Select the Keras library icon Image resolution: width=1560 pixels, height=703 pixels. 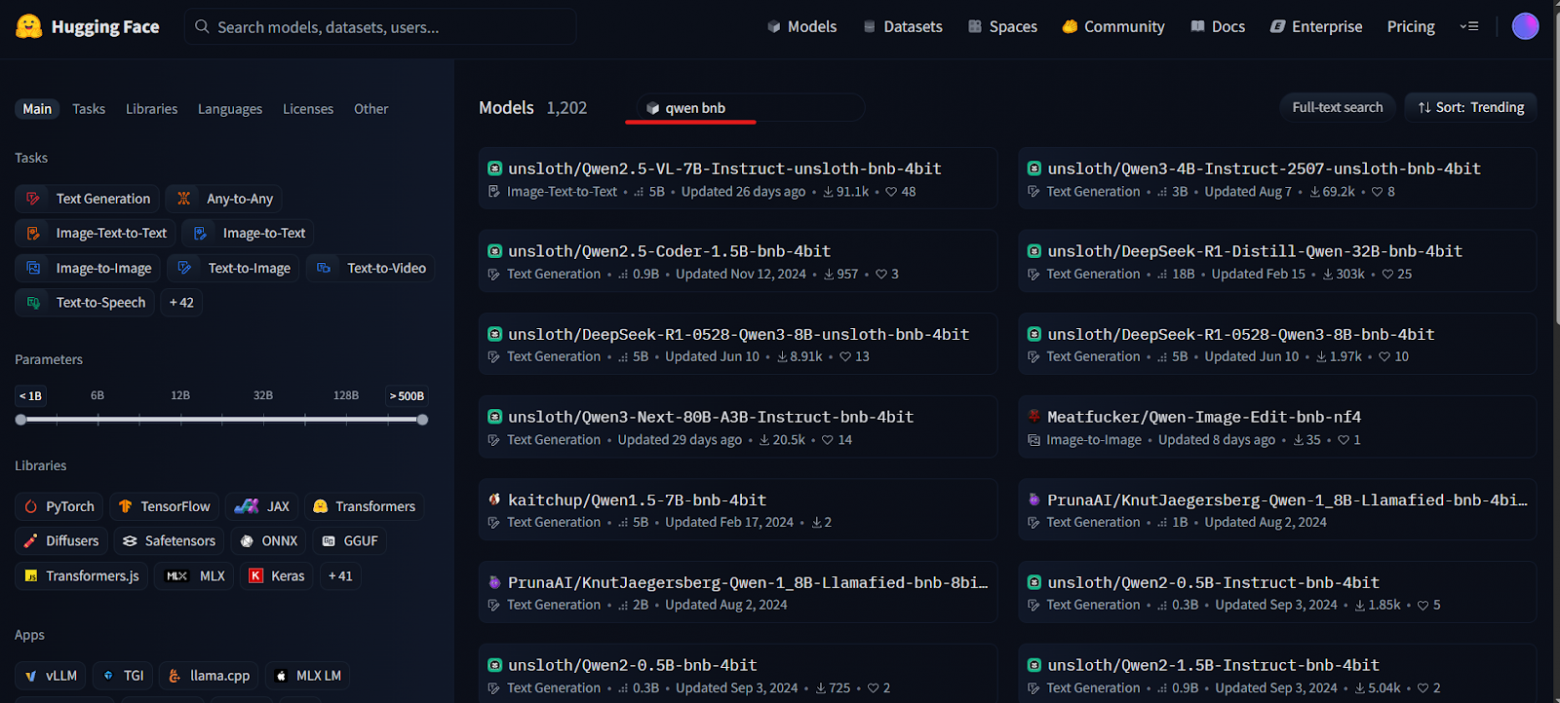[258, 575]
